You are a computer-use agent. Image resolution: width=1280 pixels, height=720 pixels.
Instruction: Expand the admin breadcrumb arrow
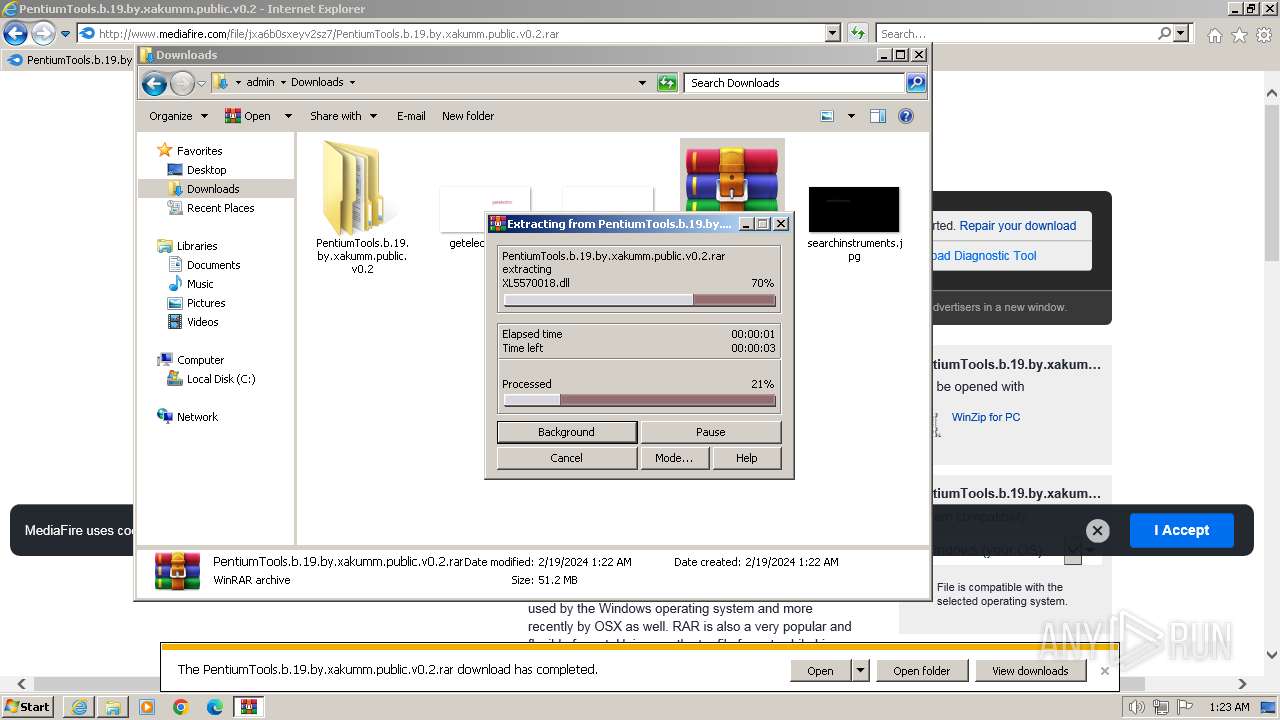tap(282, 83)
